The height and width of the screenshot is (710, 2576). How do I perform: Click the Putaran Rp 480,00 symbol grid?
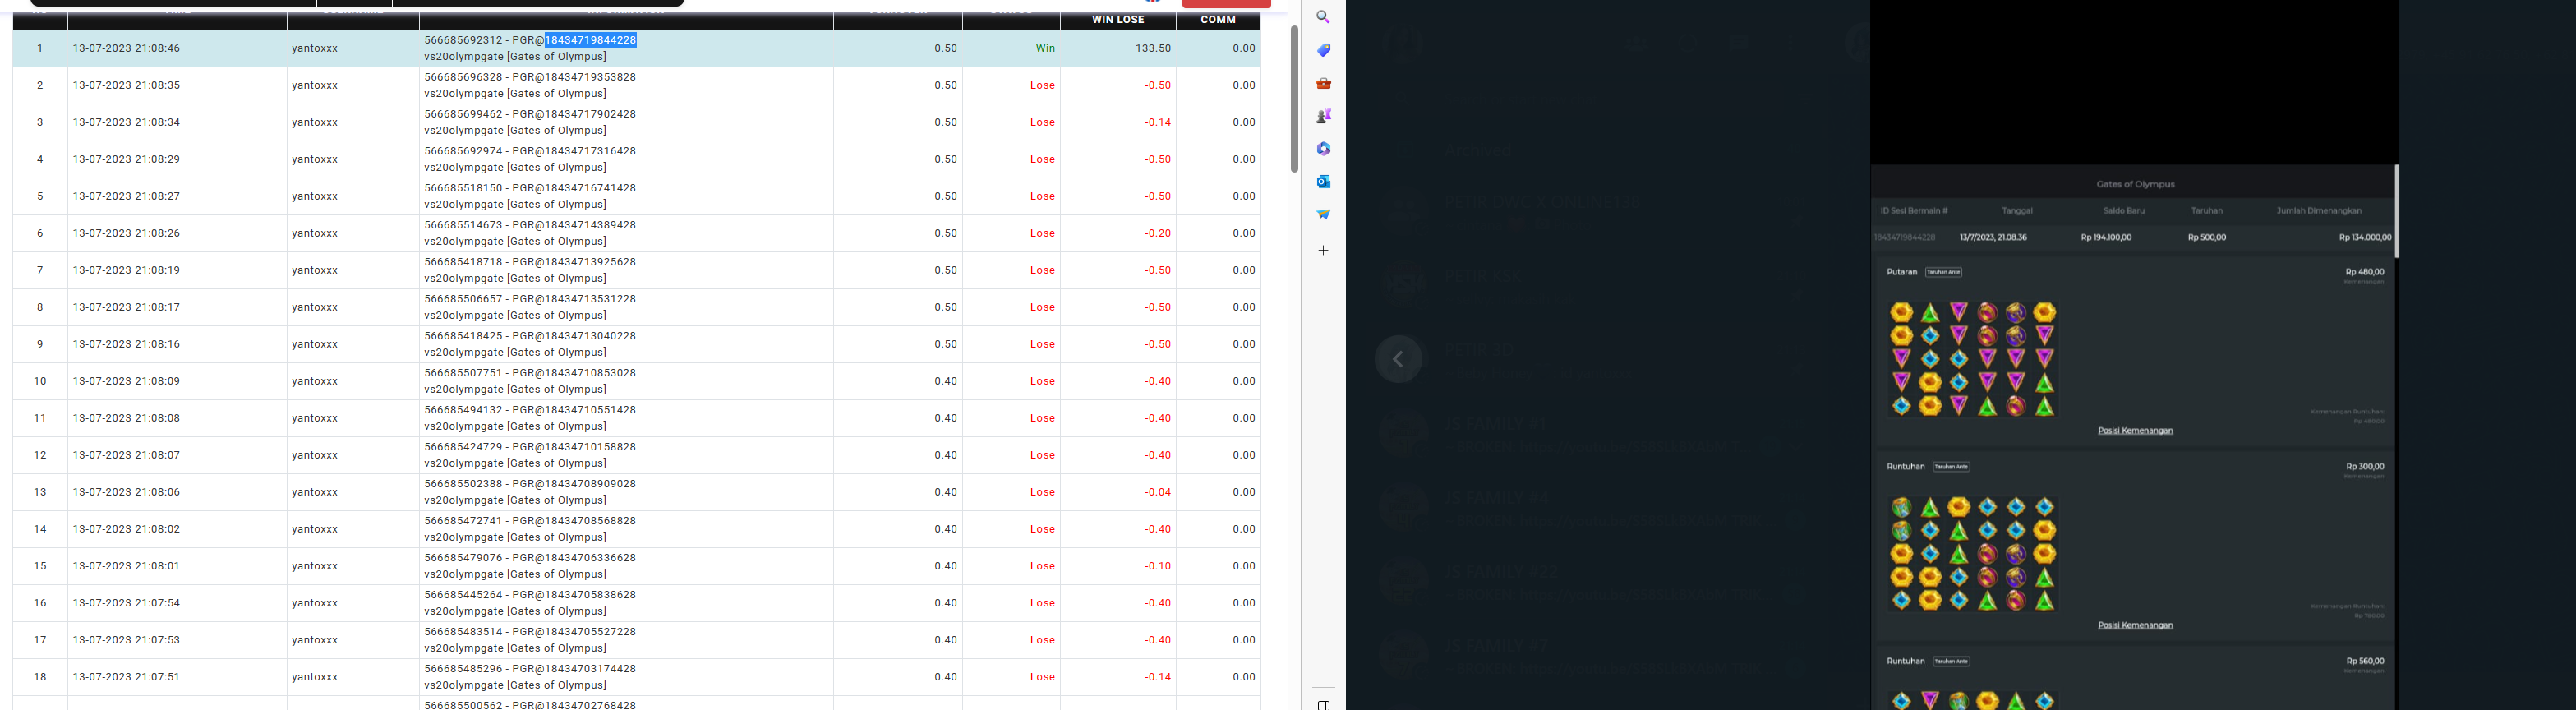click(x=1972, y=359)
